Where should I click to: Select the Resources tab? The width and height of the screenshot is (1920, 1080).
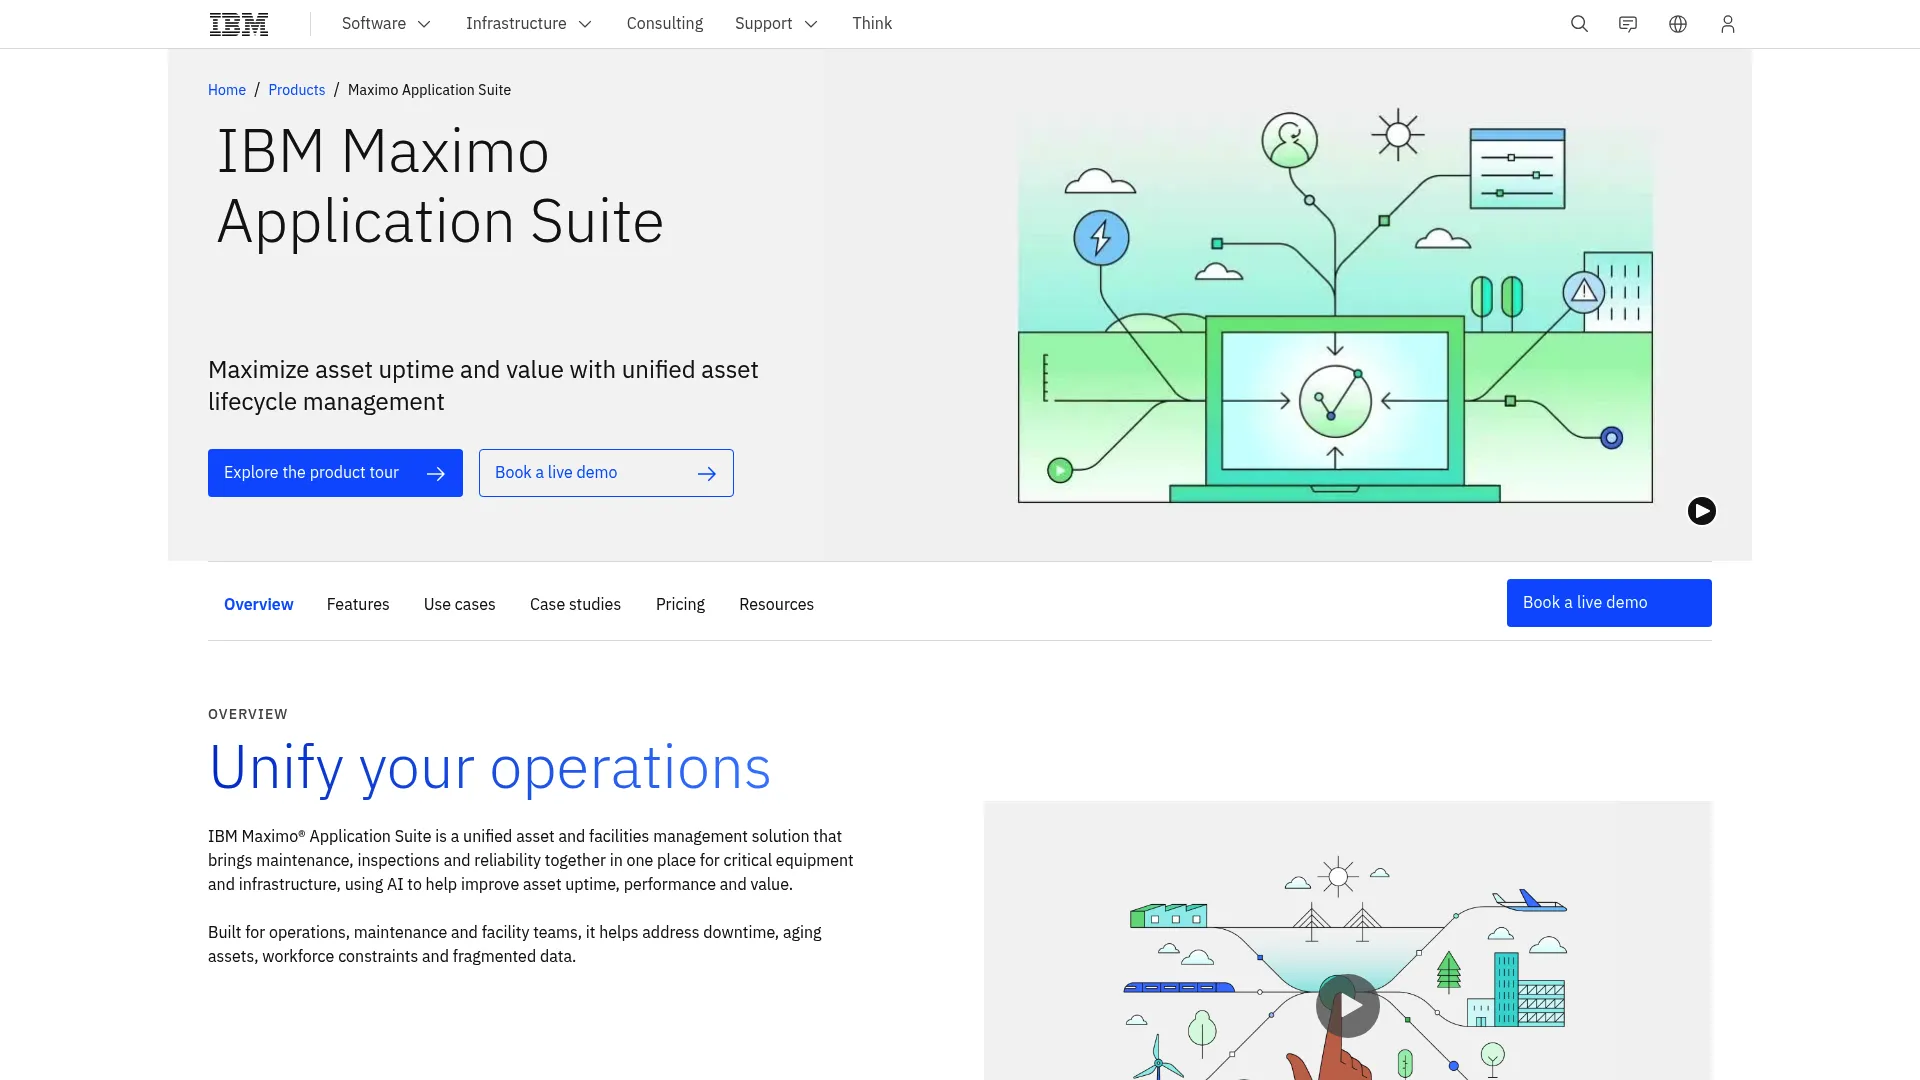pos(776,604)
